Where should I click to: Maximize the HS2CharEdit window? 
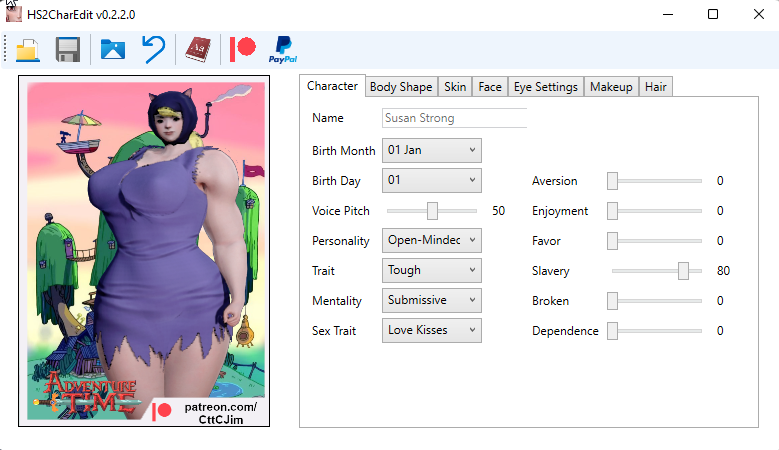[713, 14]
